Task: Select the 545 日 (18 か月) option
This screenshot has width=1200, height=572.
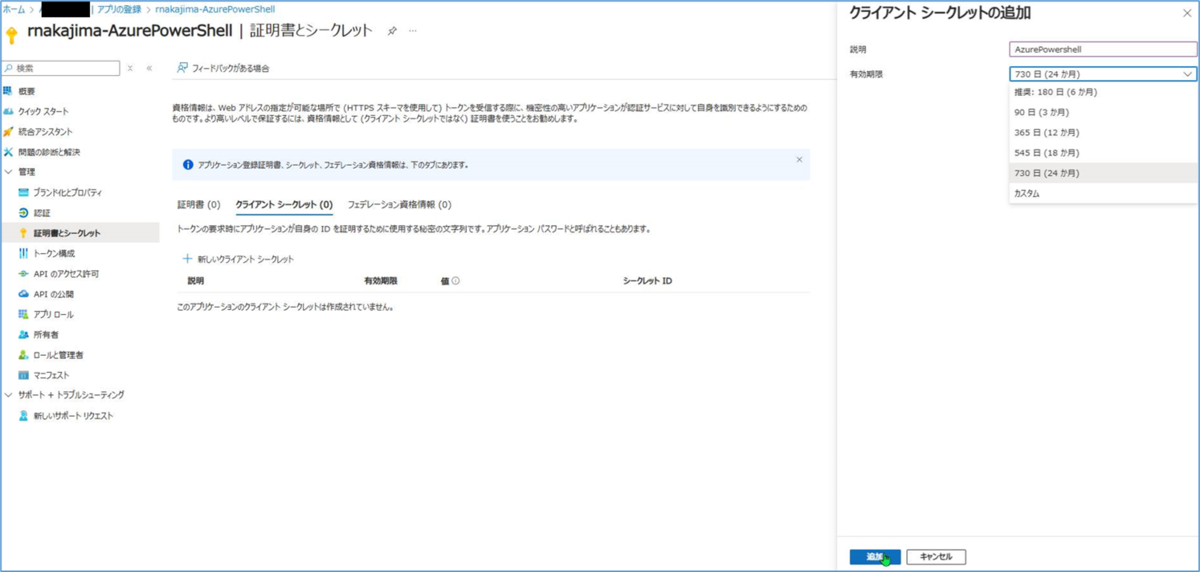Action: [1103, 153]
